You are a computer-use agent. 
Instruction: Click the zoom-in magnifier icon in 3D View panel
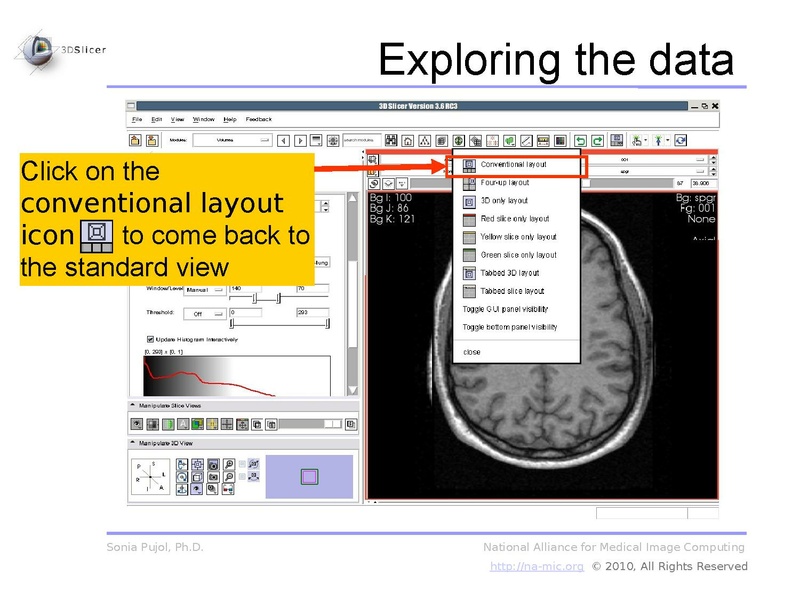click(228, 463)
